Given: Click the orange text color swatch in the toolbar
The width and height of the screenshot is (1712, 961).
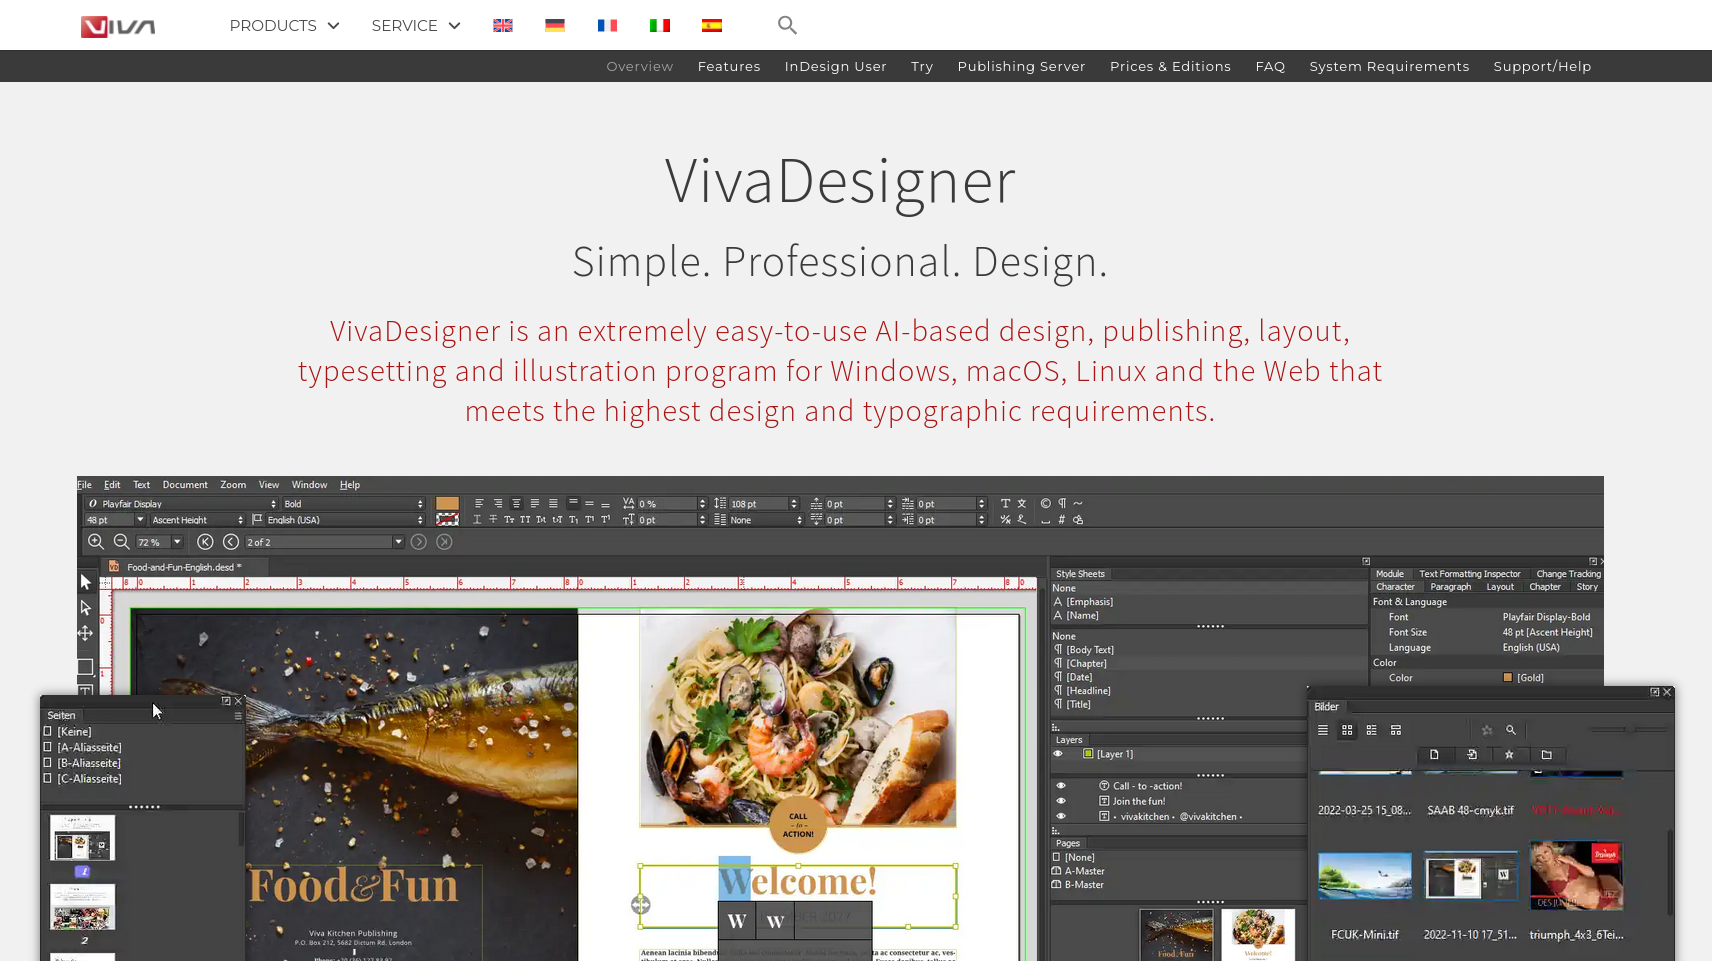Looking at the screenshot, I should click(447, 504).
